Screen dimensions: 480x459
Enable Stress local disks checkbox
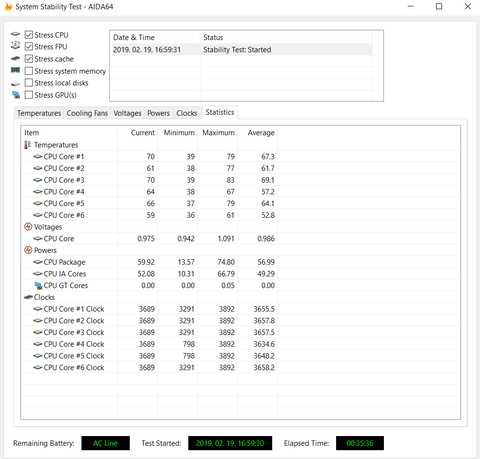(x=29, y=83)
